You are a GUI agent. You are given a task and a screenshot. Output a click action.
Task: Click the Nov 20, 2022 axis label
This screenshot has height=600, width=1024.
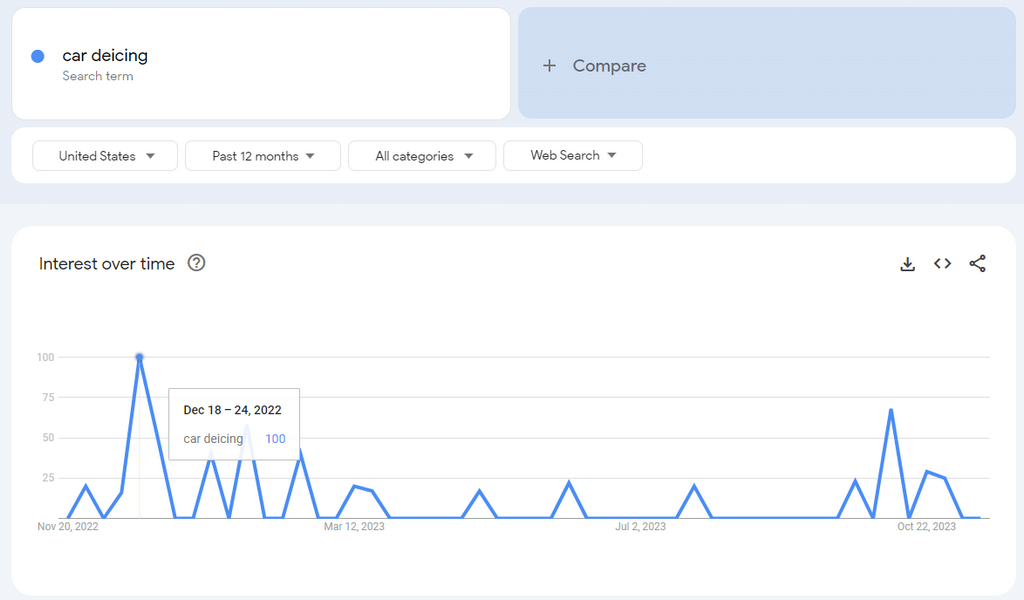[68, 526]
